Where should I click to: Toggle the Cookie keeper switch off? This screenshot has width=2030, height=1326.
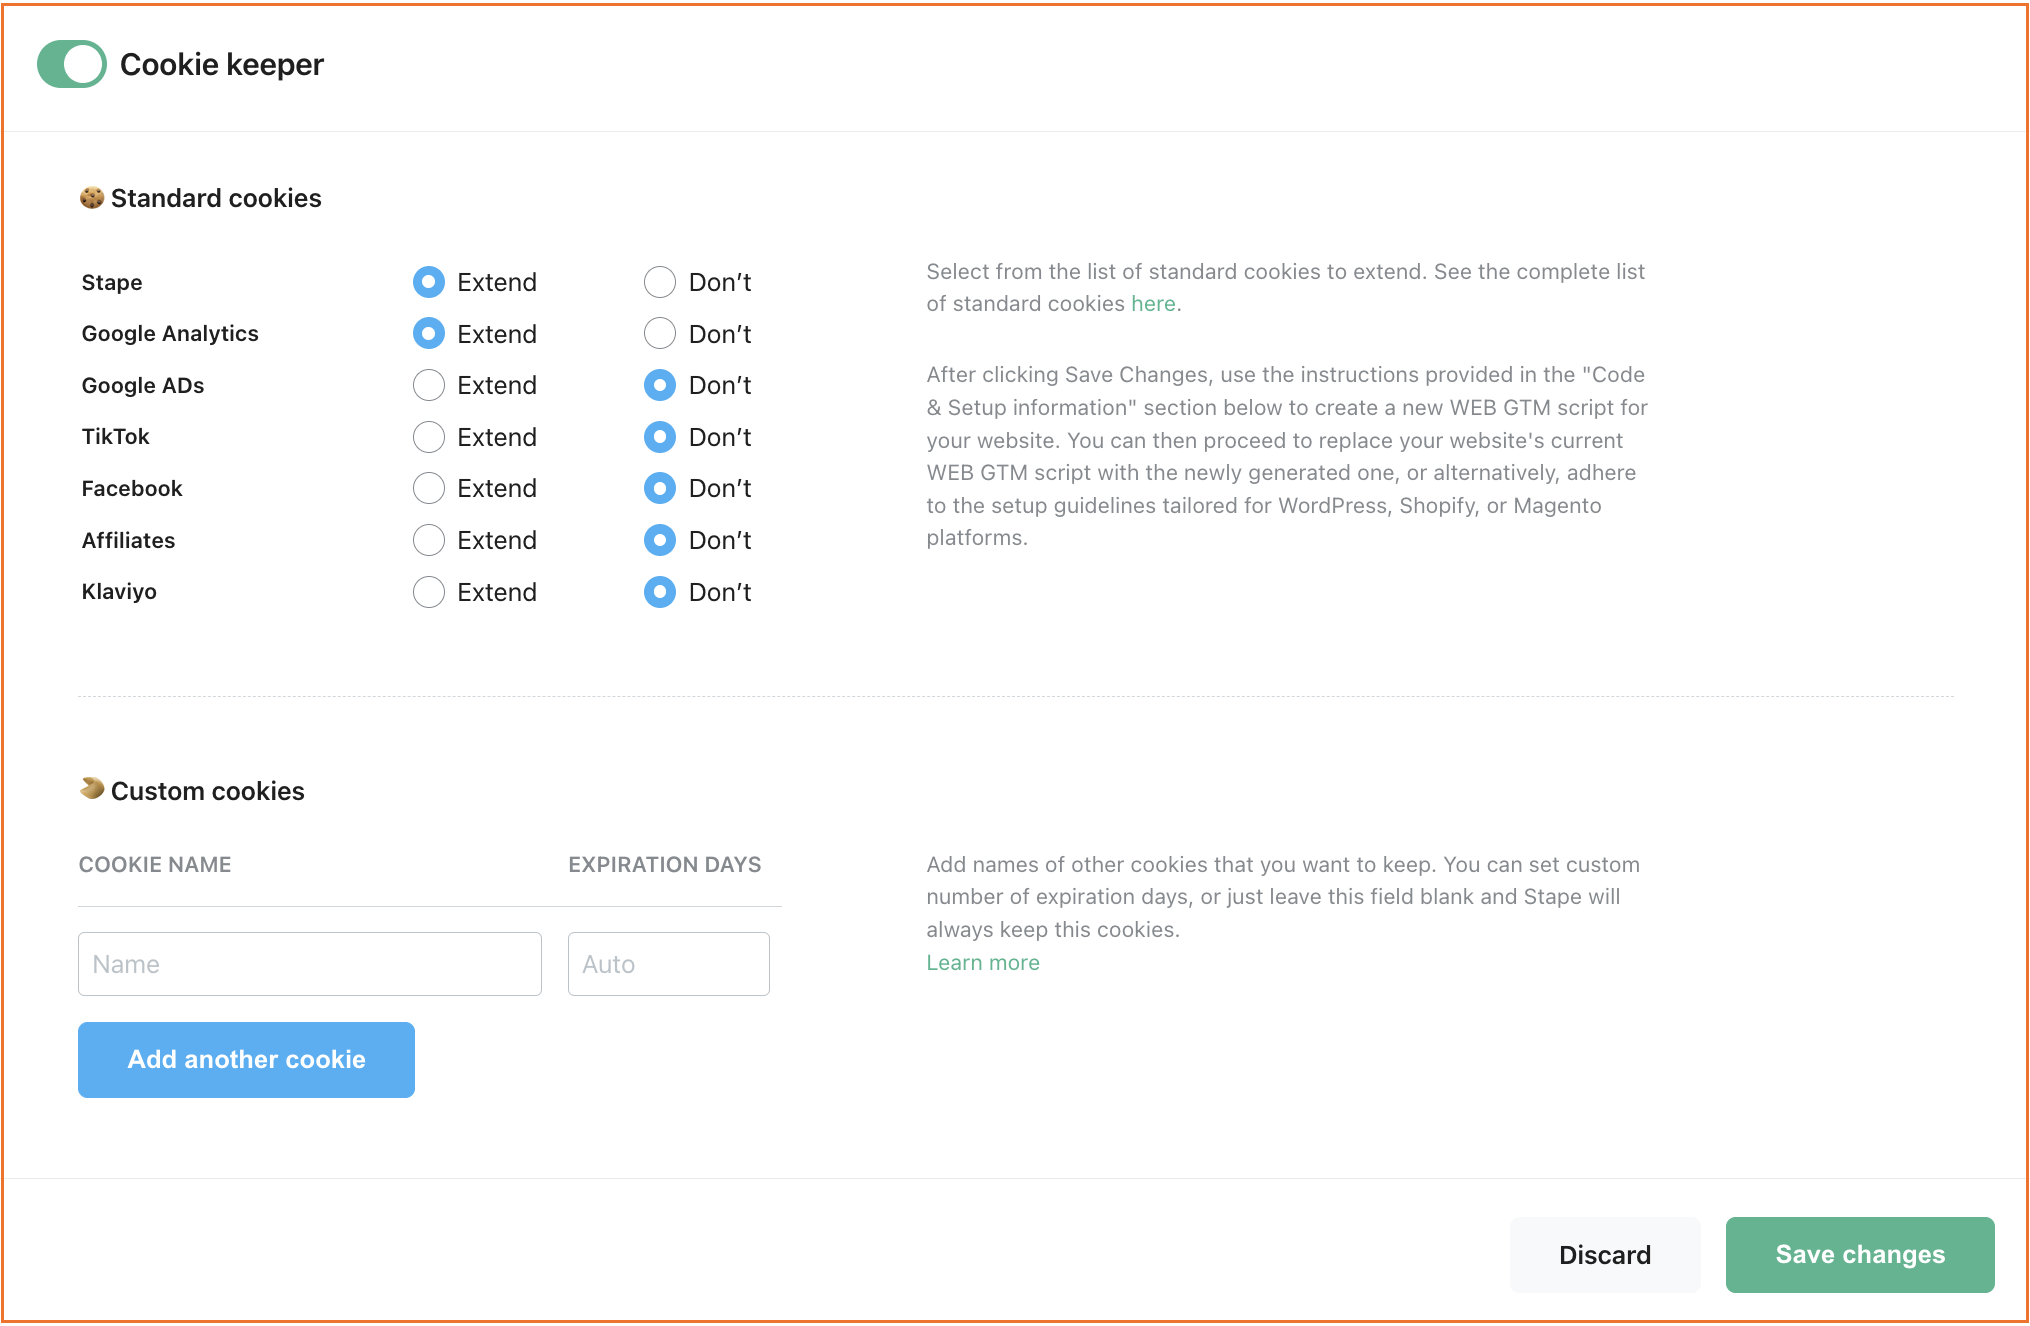pyautogui.click(x=72, y=64)
